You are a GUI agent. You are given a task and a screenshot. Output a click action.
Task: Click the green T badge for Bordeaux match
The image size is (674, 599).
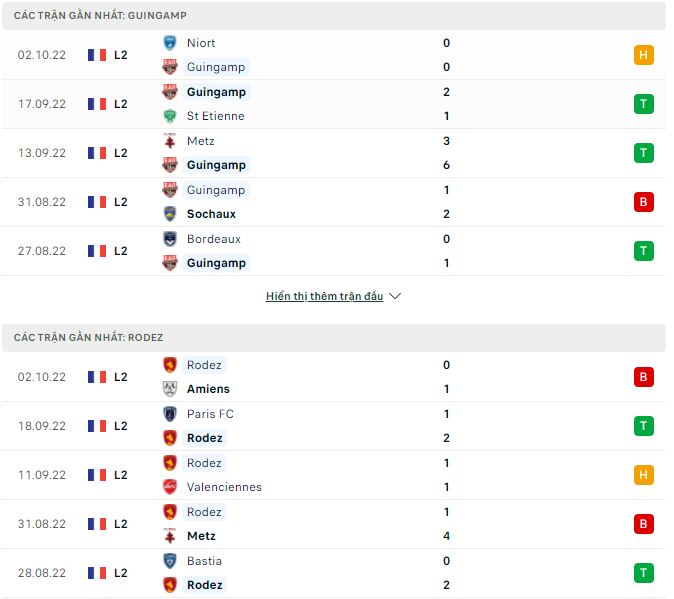(x=644, y=251)
